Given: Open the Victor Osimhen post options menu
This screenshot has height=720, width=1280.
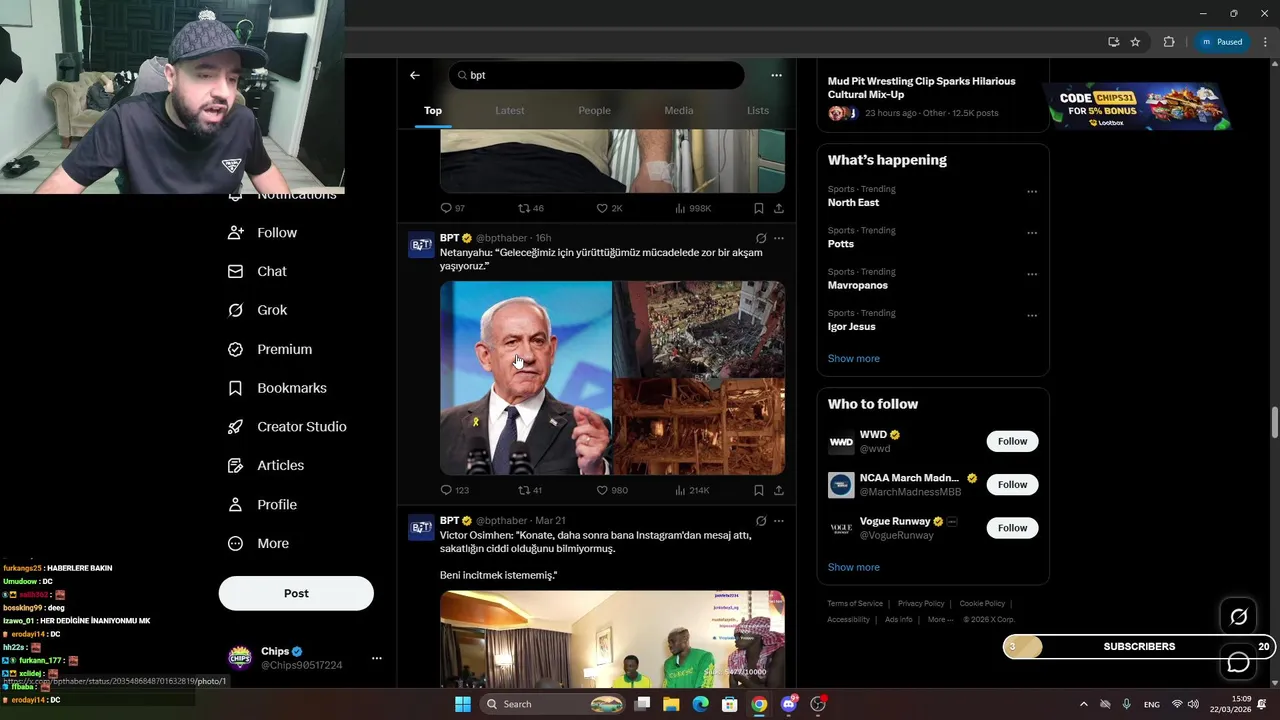Looking at the screenshot, I should [779, 521].
